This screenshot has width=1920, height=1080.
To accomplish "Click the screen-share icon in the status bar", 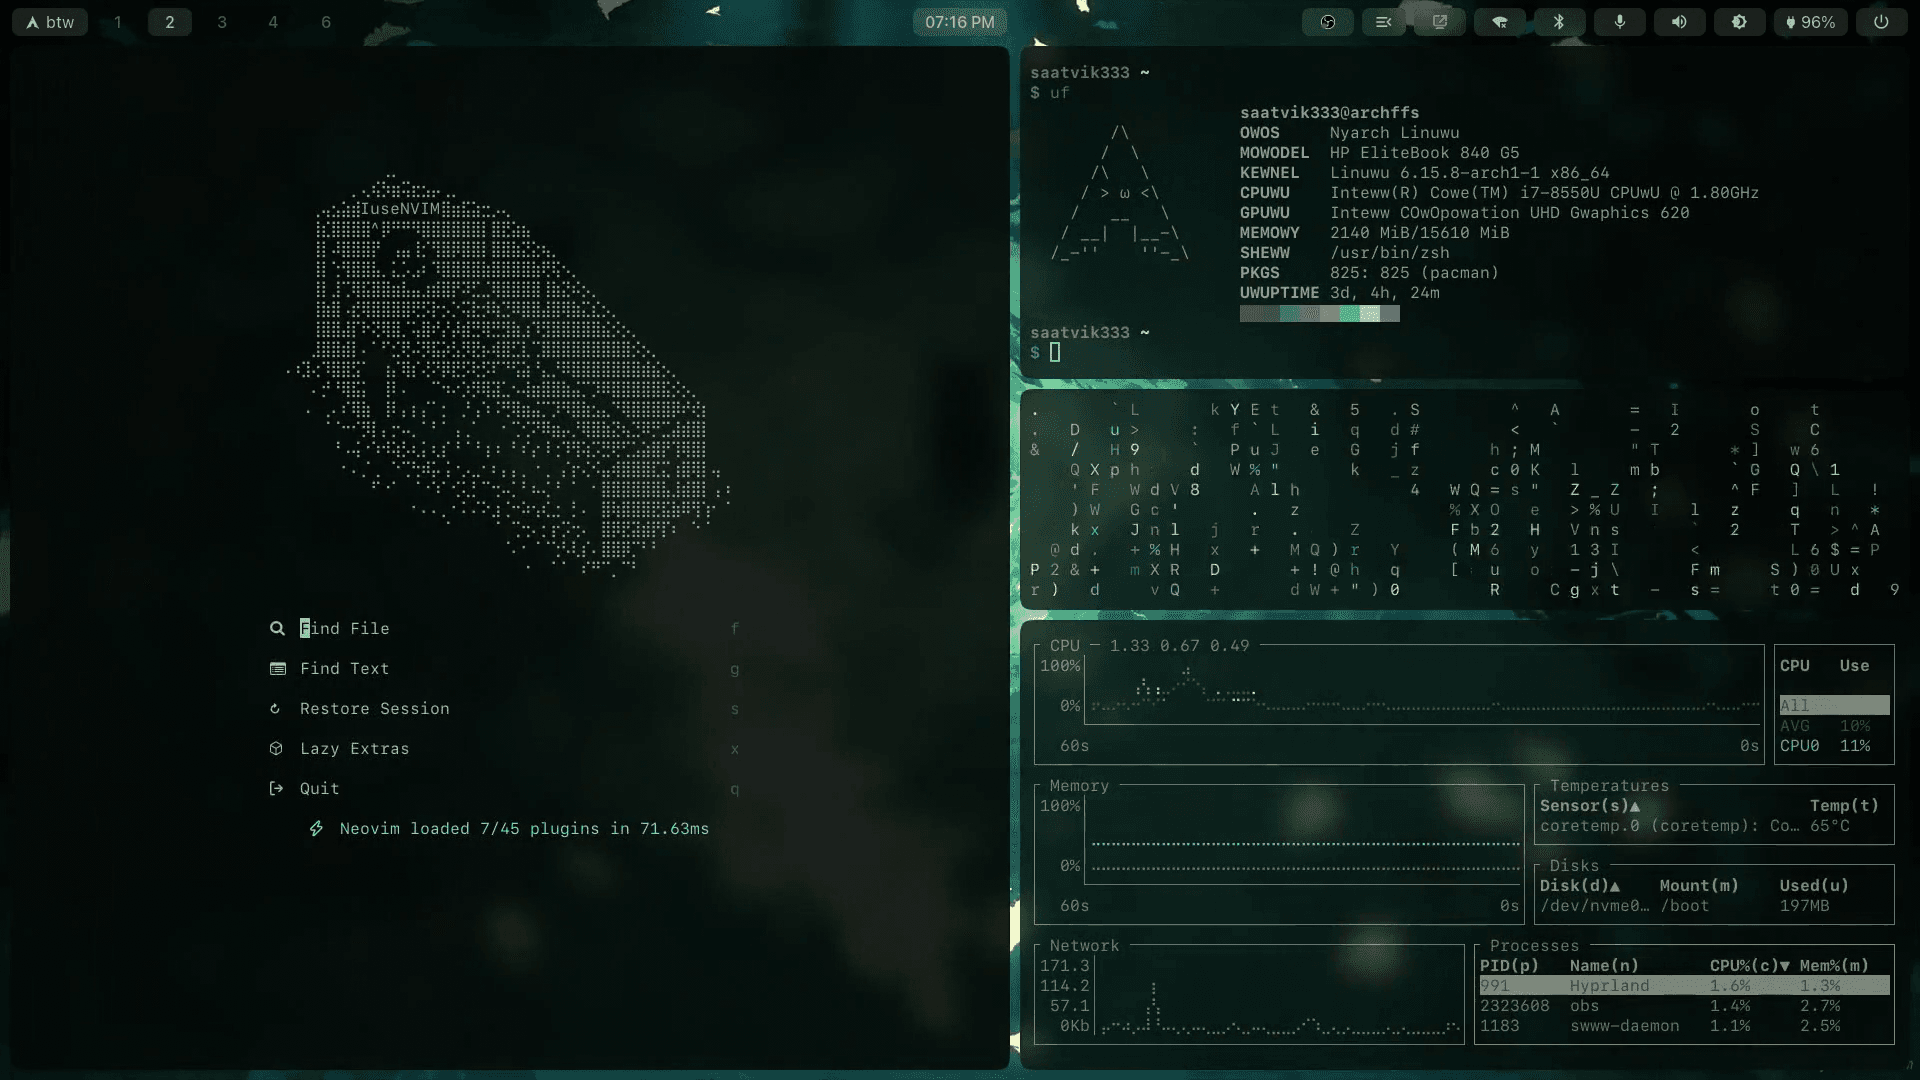I will pyautogui.click(x=1439, y=21).
